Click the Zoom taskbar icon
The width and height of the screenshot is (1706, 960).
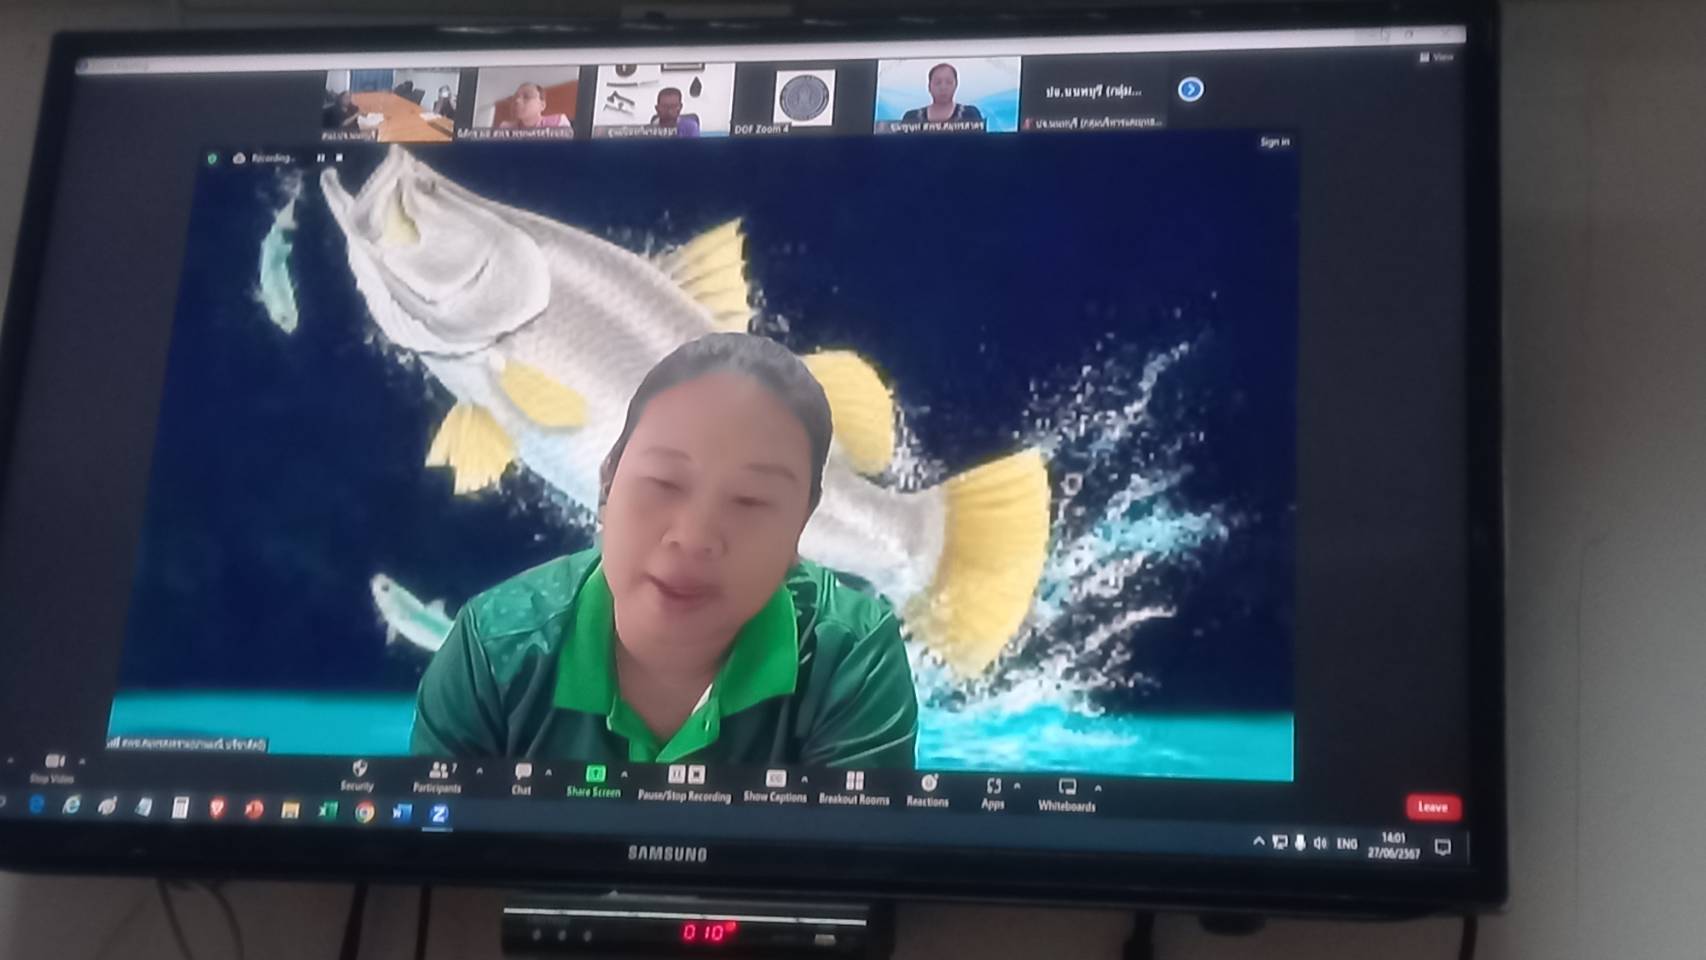[x=439, y=814]
